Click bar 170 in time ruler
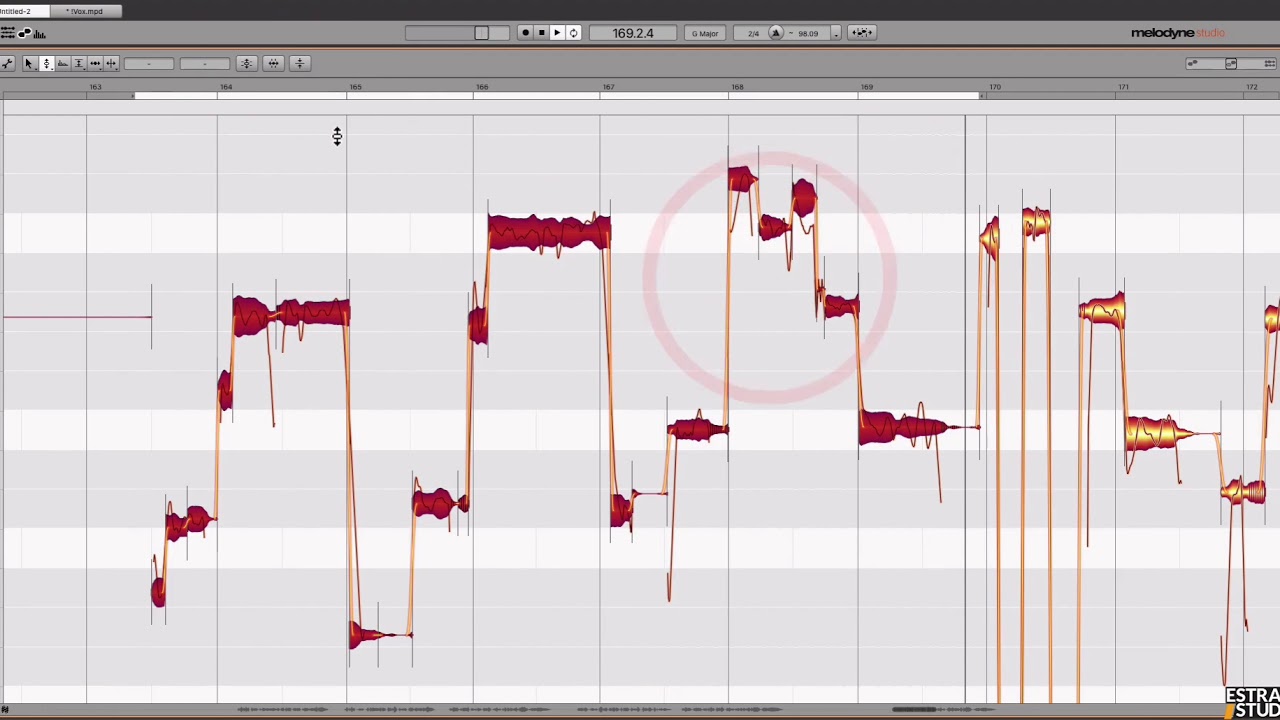This screenshot has height=720, width=1280. [x=994, y=87]
